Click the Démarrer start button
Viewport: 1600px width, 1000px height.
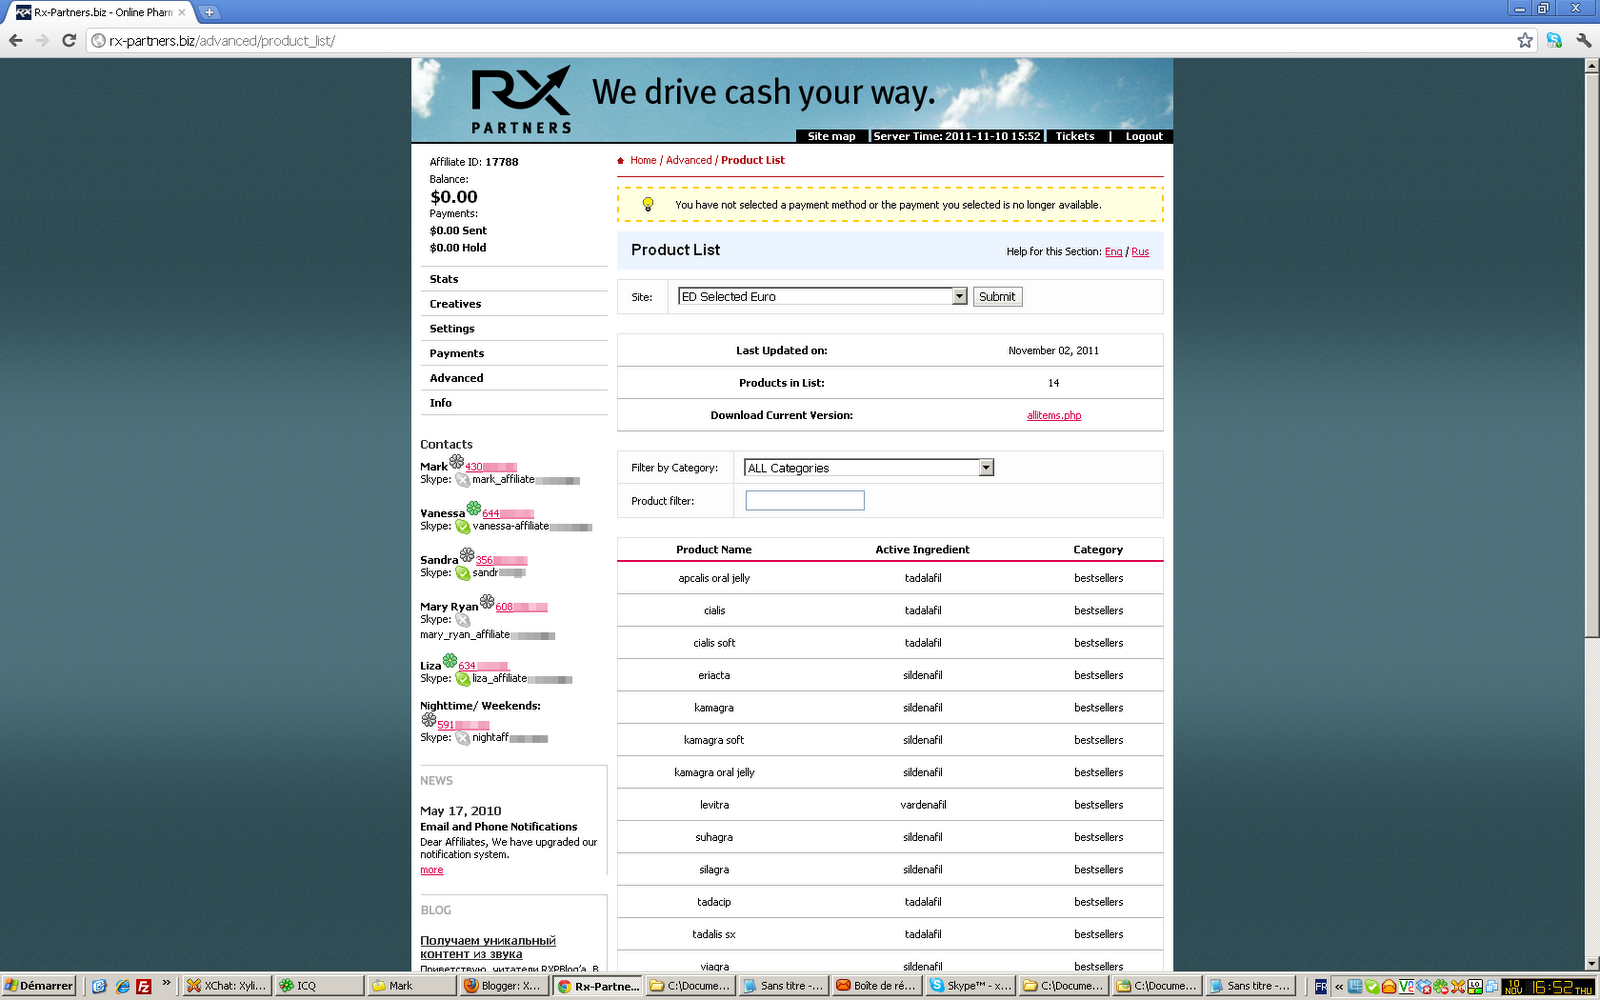pyautogui.click(x=39, y=986)
